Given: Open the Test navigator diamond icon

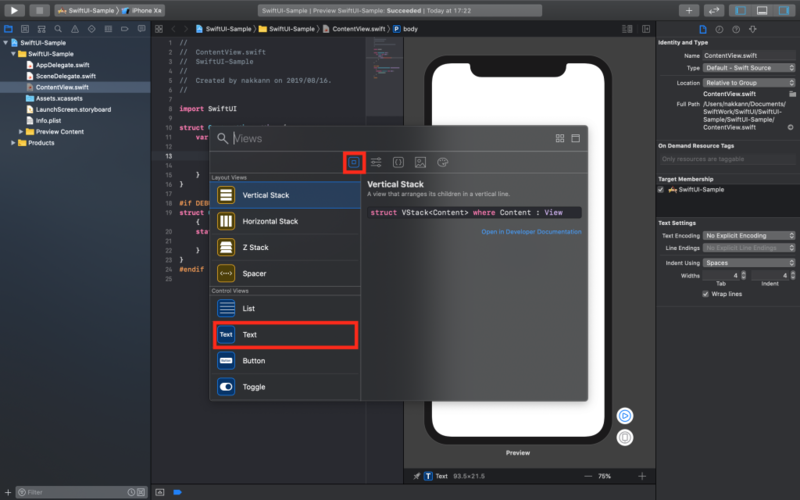Looking at the screenshot, I should 91,29.
